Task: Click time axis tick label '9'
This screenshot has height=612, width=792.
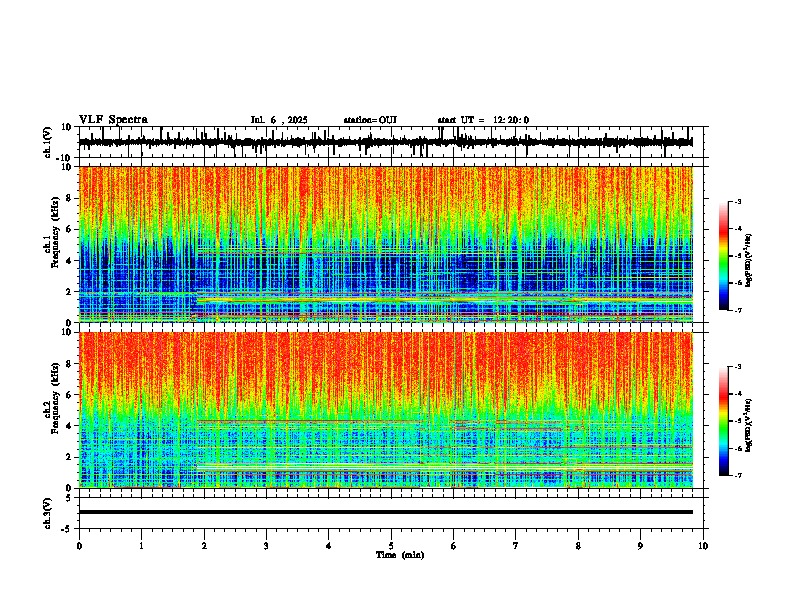Action: pos(640,546)
